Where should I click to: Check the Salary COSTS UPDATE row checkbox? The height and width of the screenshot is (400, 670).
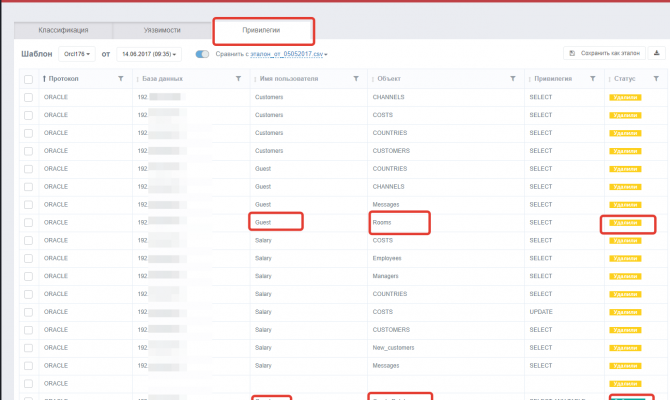click(29, 312)
